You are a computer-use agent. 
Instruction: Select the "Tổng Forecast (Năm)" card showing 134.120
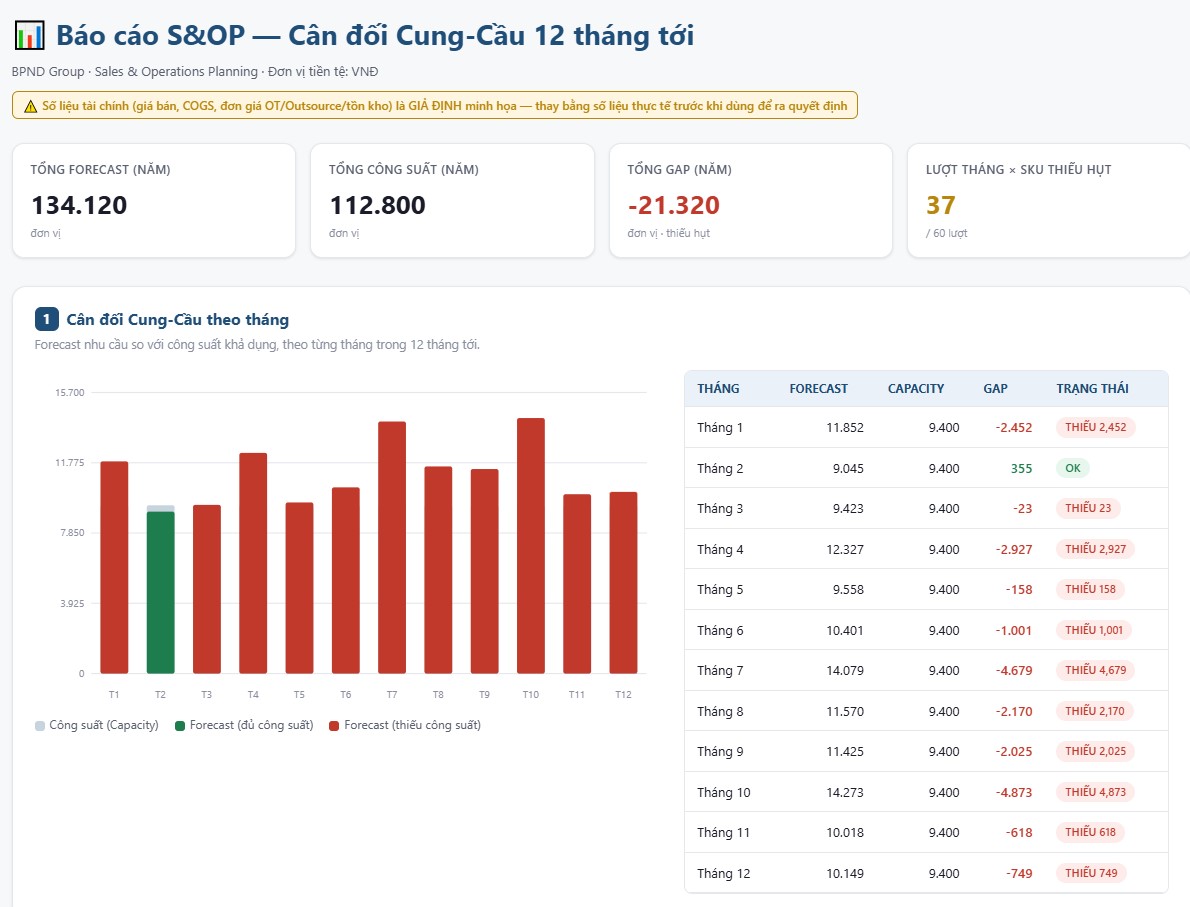(x=154, y=200)
